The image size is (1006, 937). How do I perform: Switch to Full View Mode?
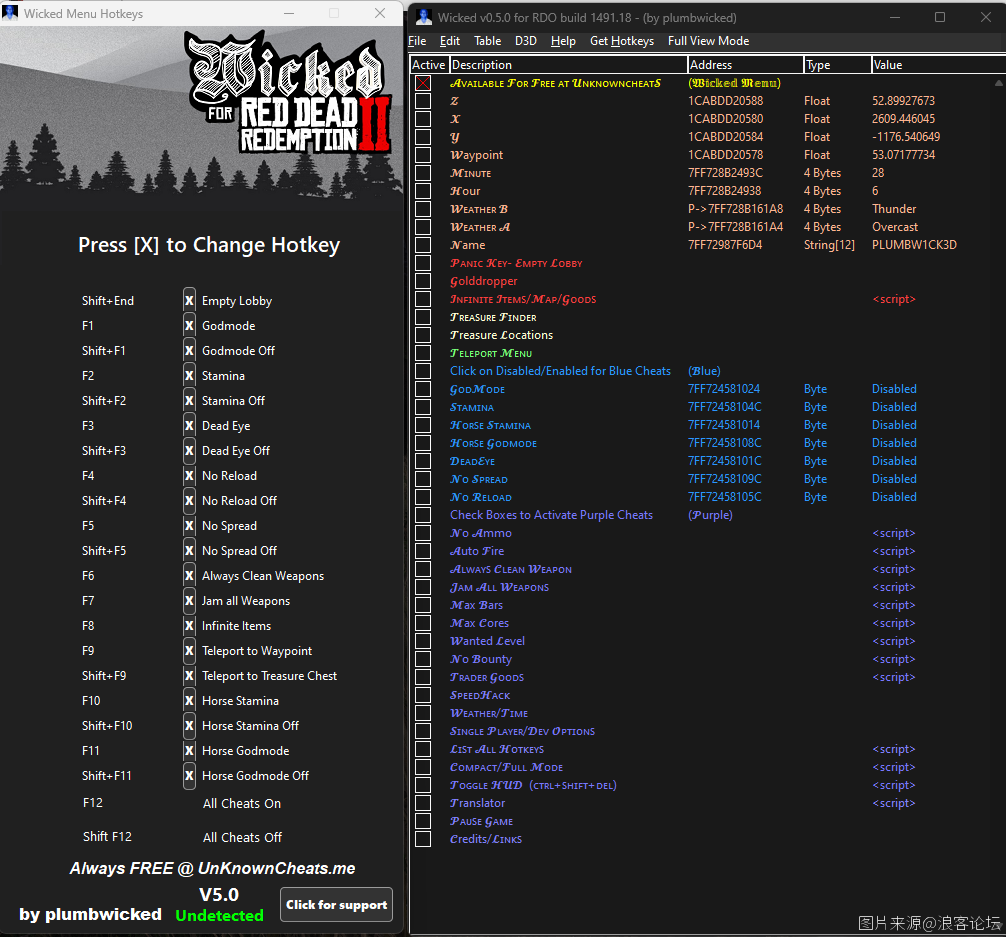pyautogui.click(x=708, y=41)
